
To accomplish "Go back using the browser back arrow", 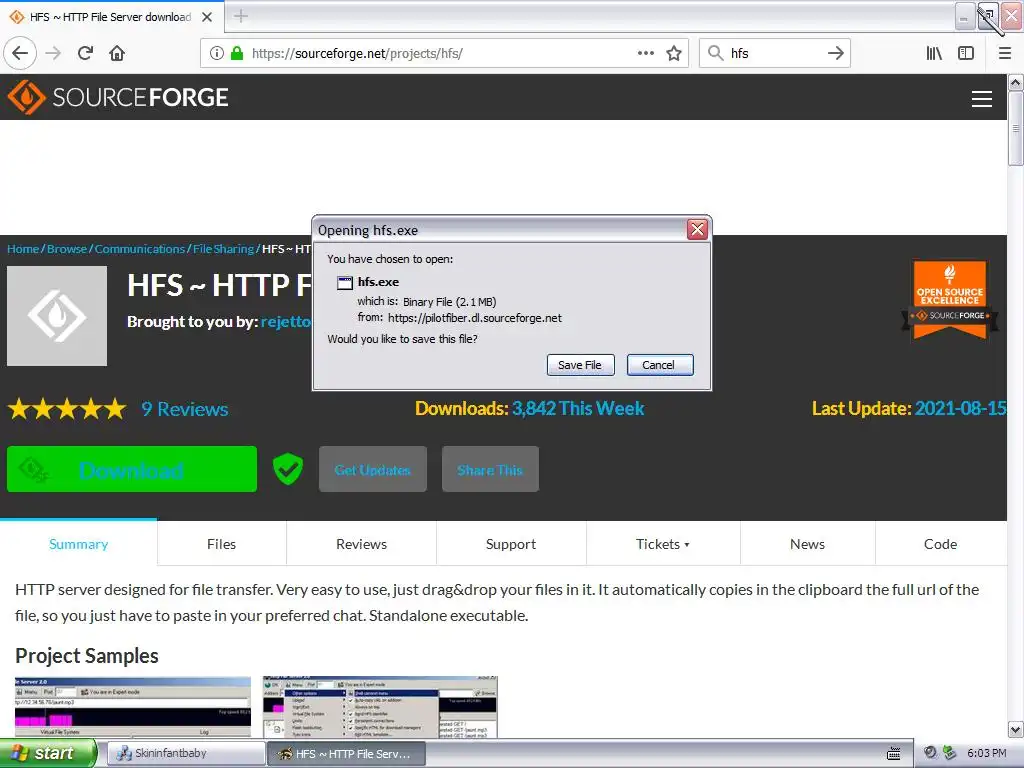I will point(20,53).
